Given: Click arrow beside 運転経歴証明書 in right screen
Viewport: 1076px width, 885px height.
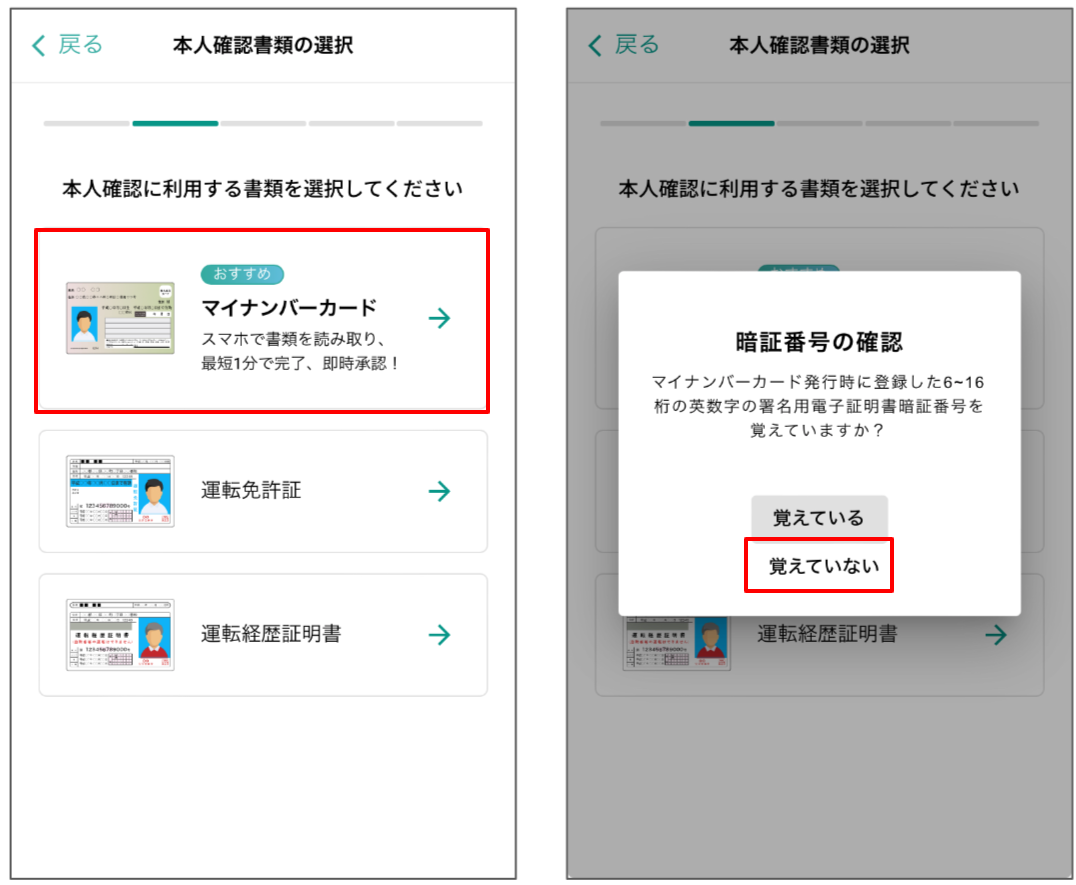Looking at the screenshot, I should (x=996, y=635).
